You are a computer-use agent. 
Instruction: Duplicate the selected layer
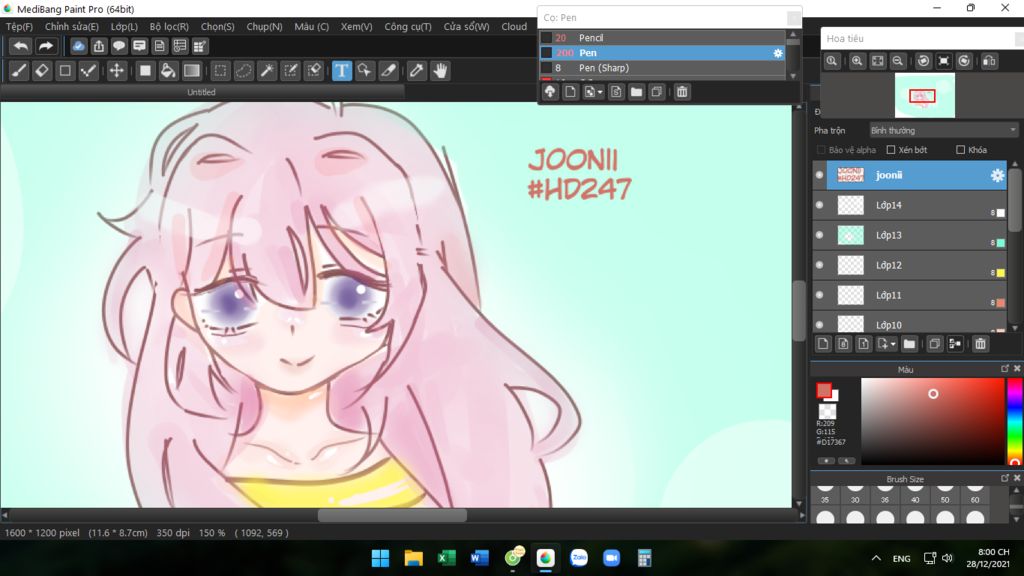(935, 344)
